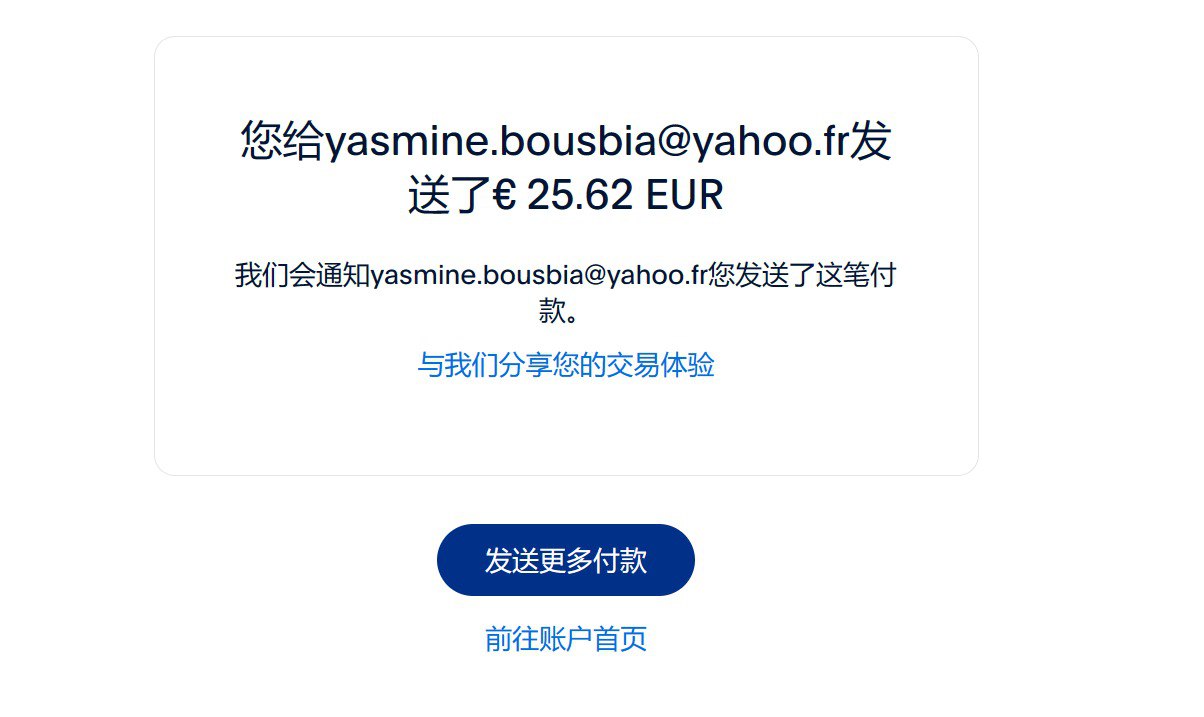Open the 前往账户首页 link

tap(565, 639)
